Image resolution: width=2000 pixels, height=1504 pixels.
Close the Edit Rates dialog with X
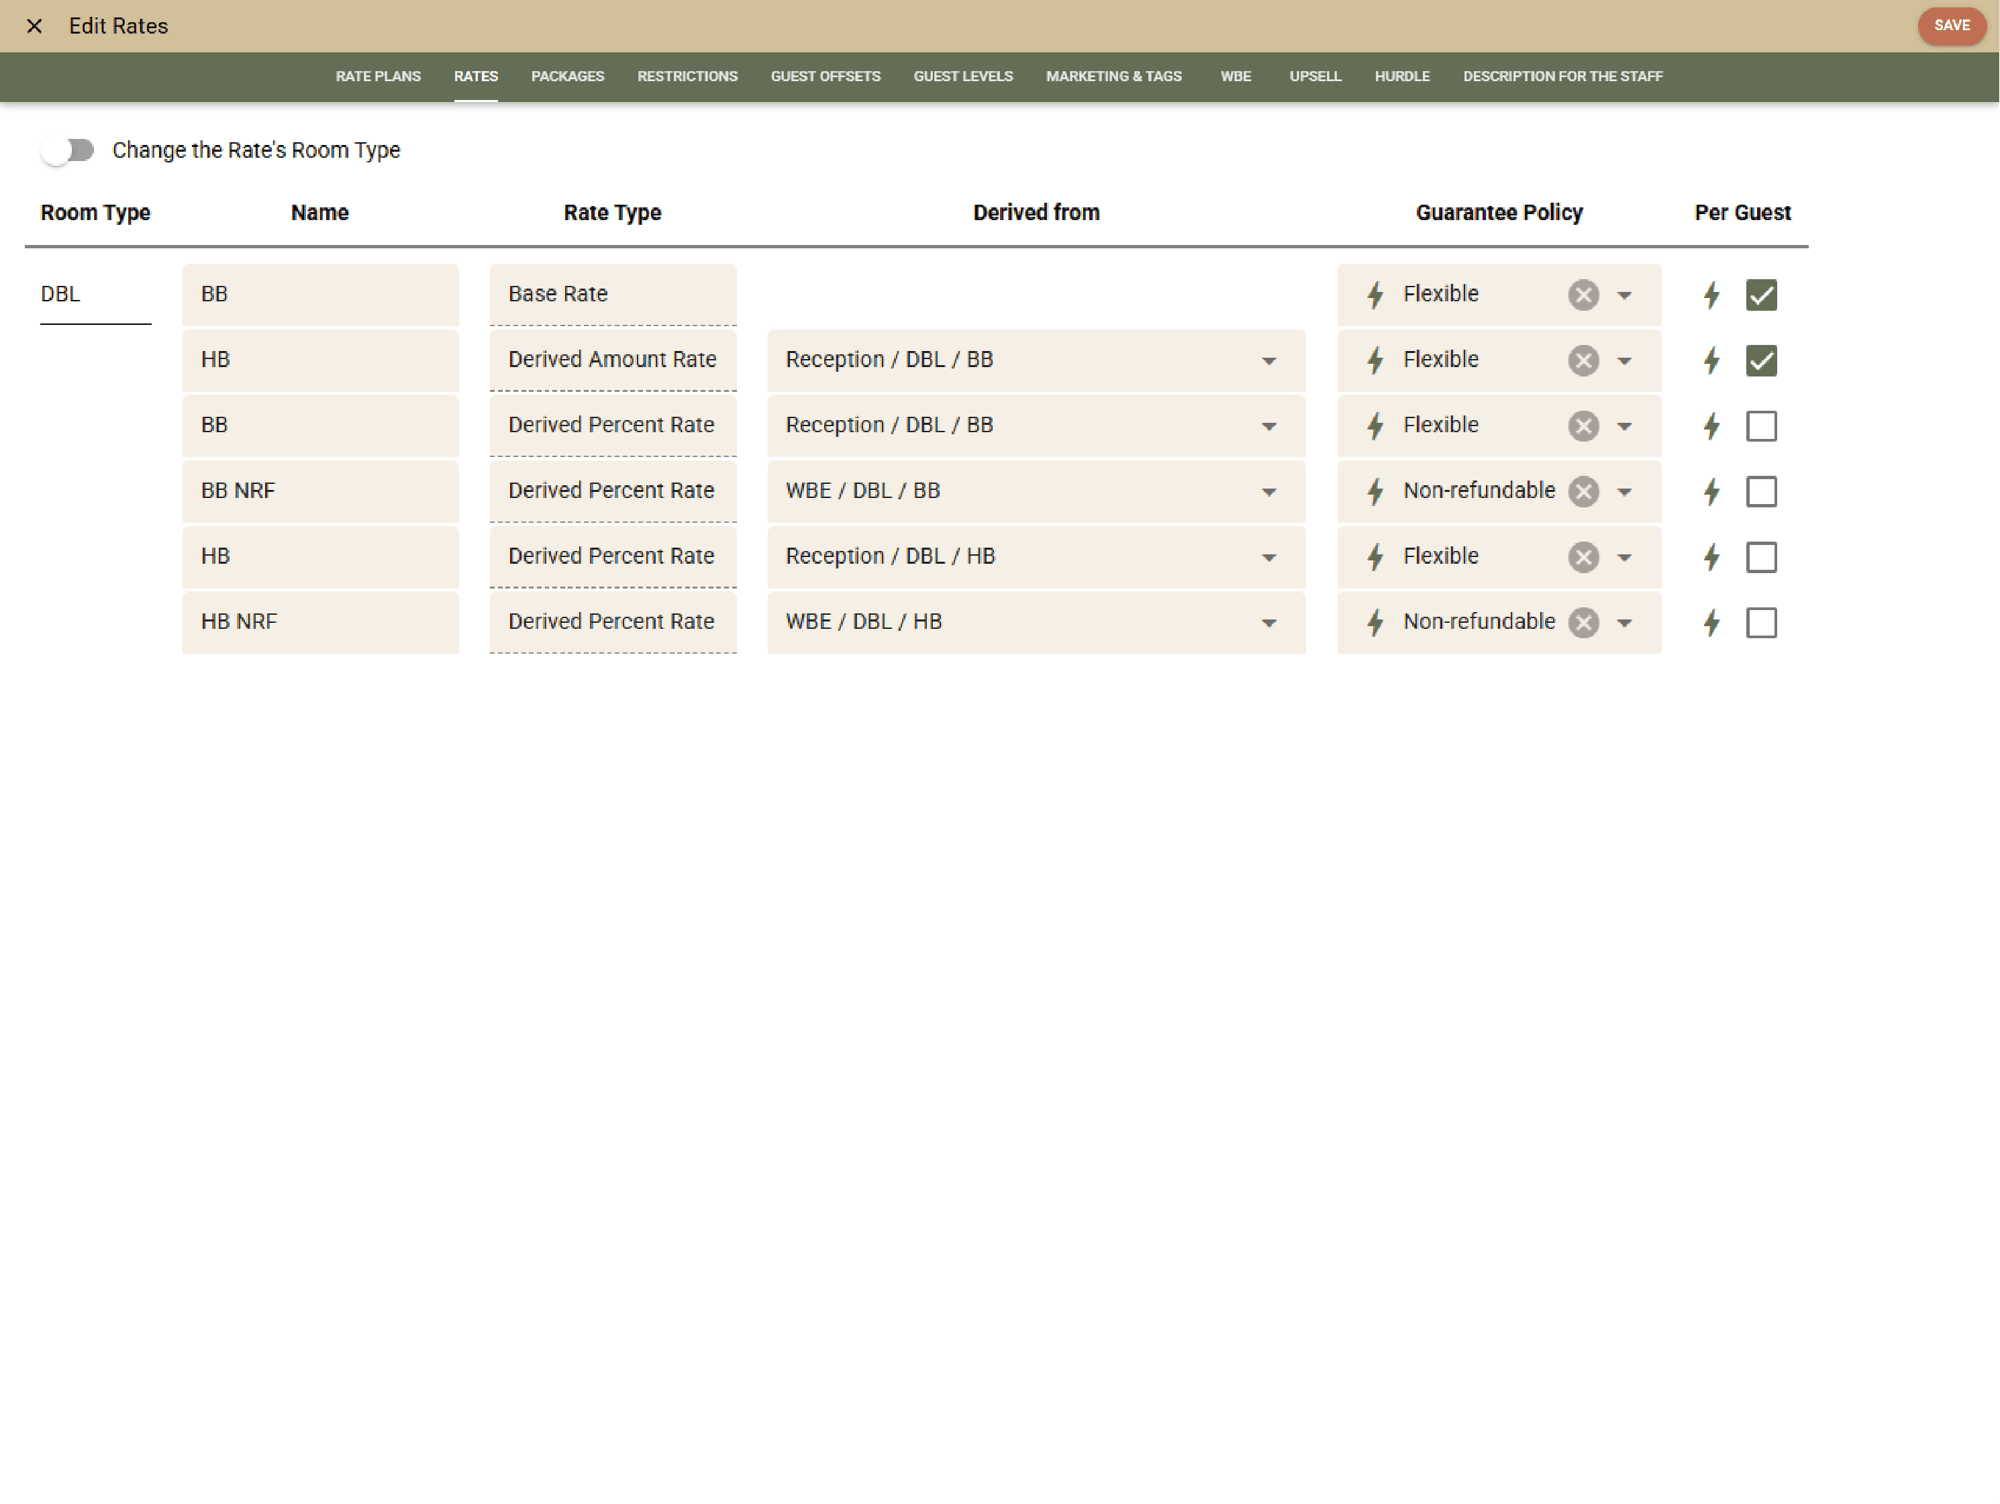(x=34, y=26)
